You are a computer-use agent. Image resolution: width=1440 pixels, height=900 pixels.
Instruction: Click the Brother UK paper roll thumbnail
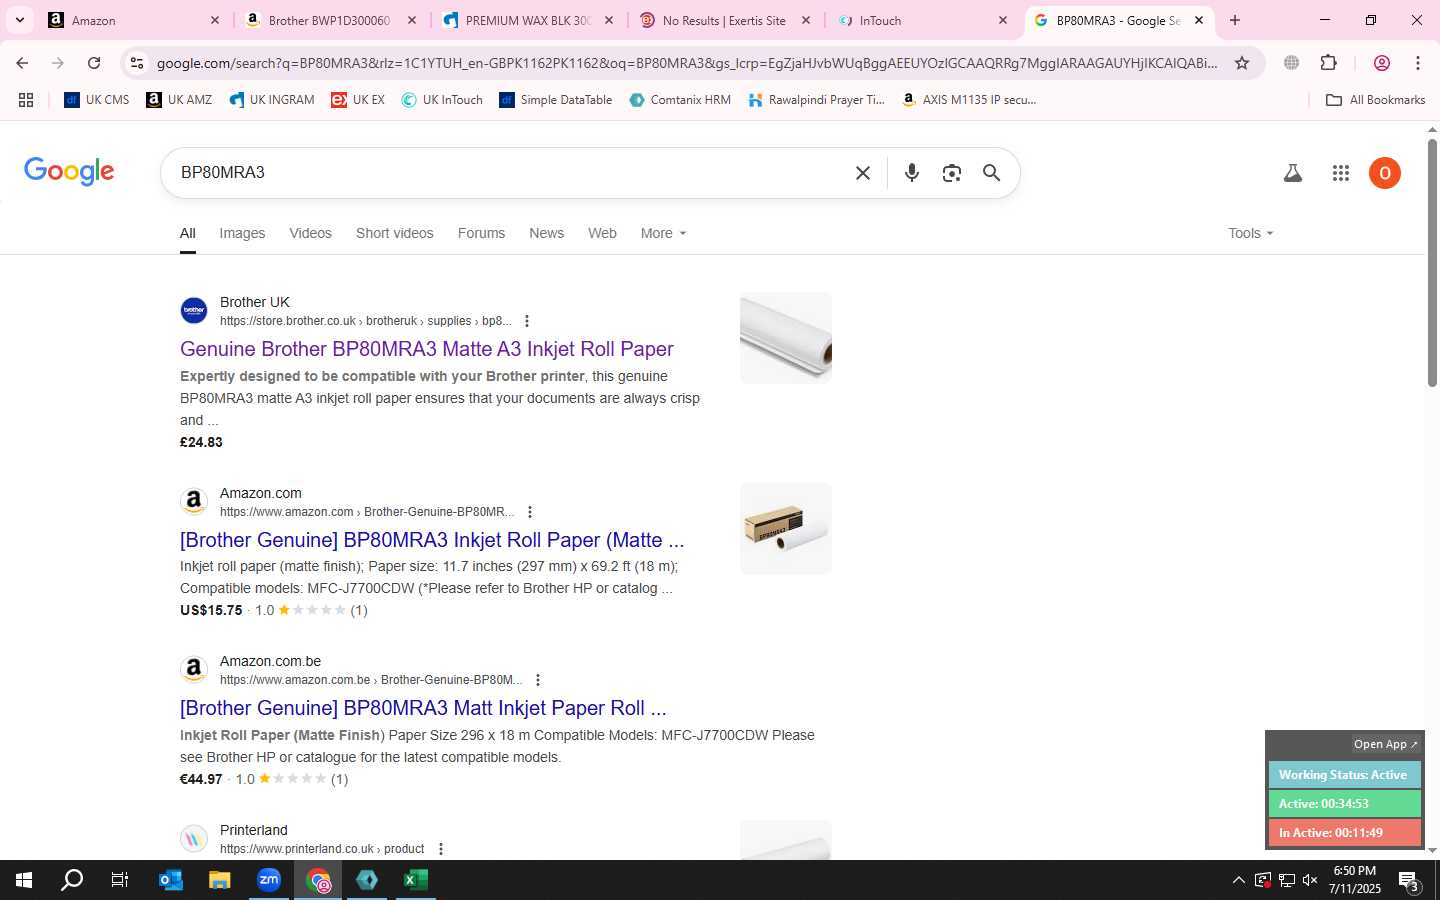pos(786,338)
